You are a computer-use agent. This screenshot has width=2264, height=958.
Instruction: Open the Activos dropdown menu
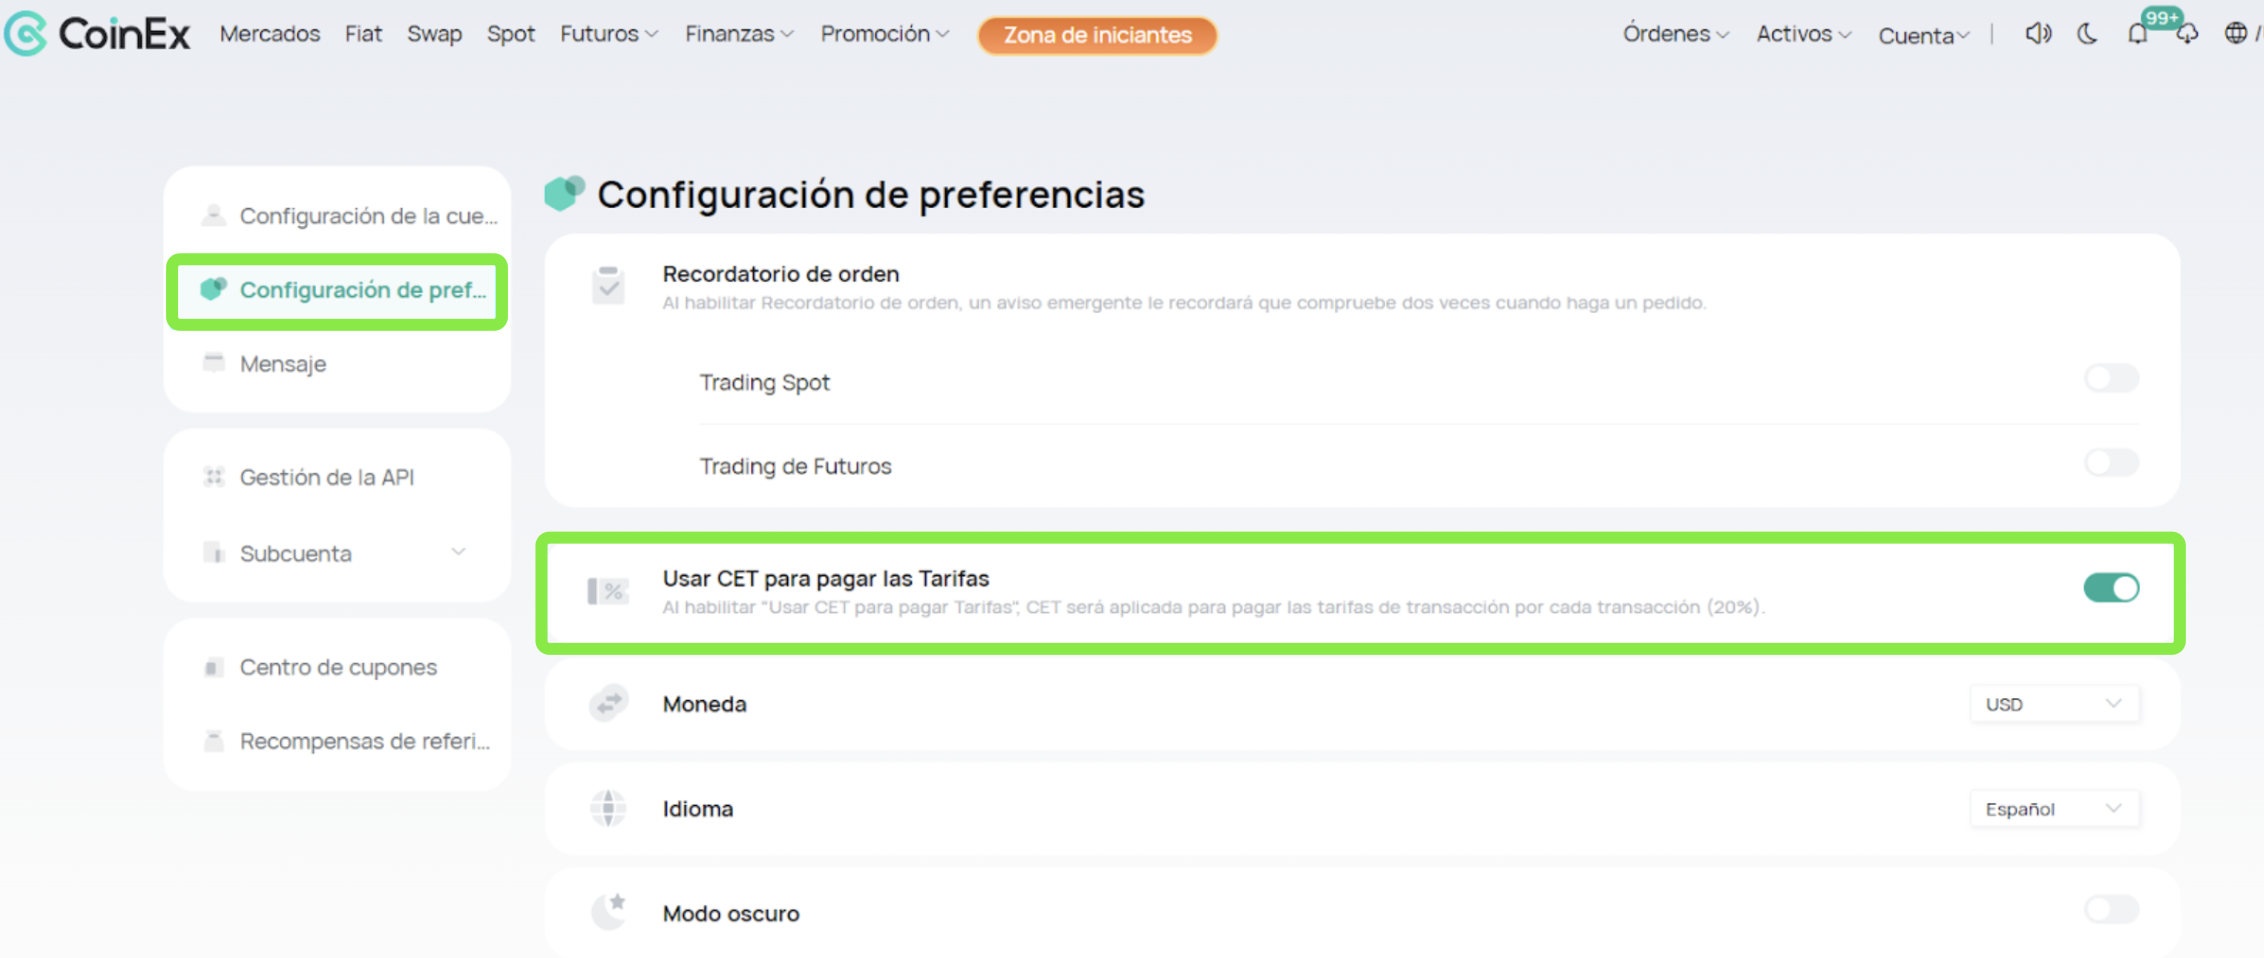1804,34
